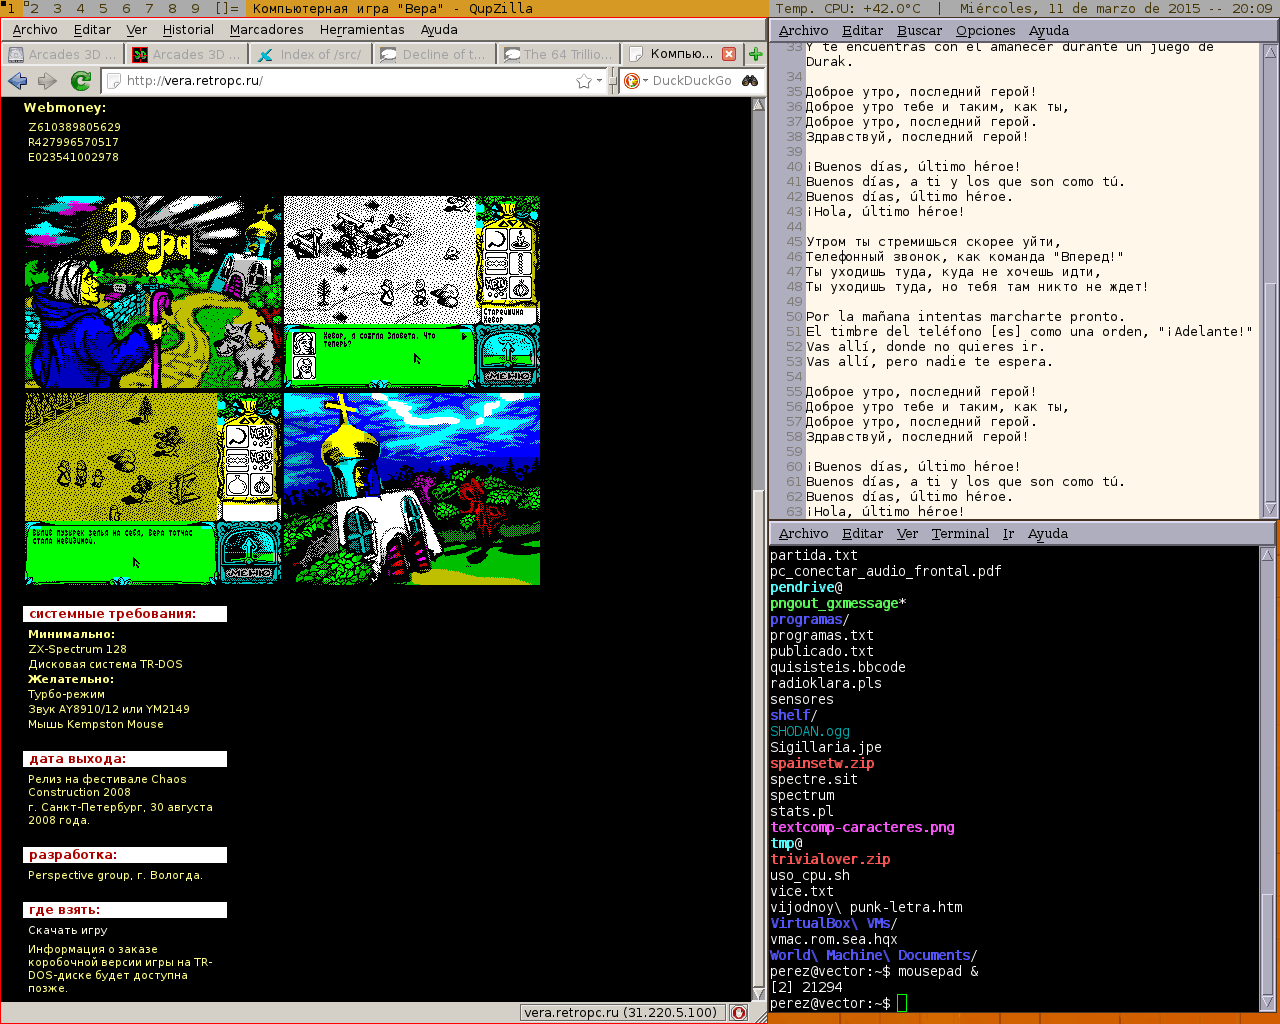This screenshot has height=1024, width=1280.
Task: Bookmark the page with the star icon
Action: click(584, 81)
